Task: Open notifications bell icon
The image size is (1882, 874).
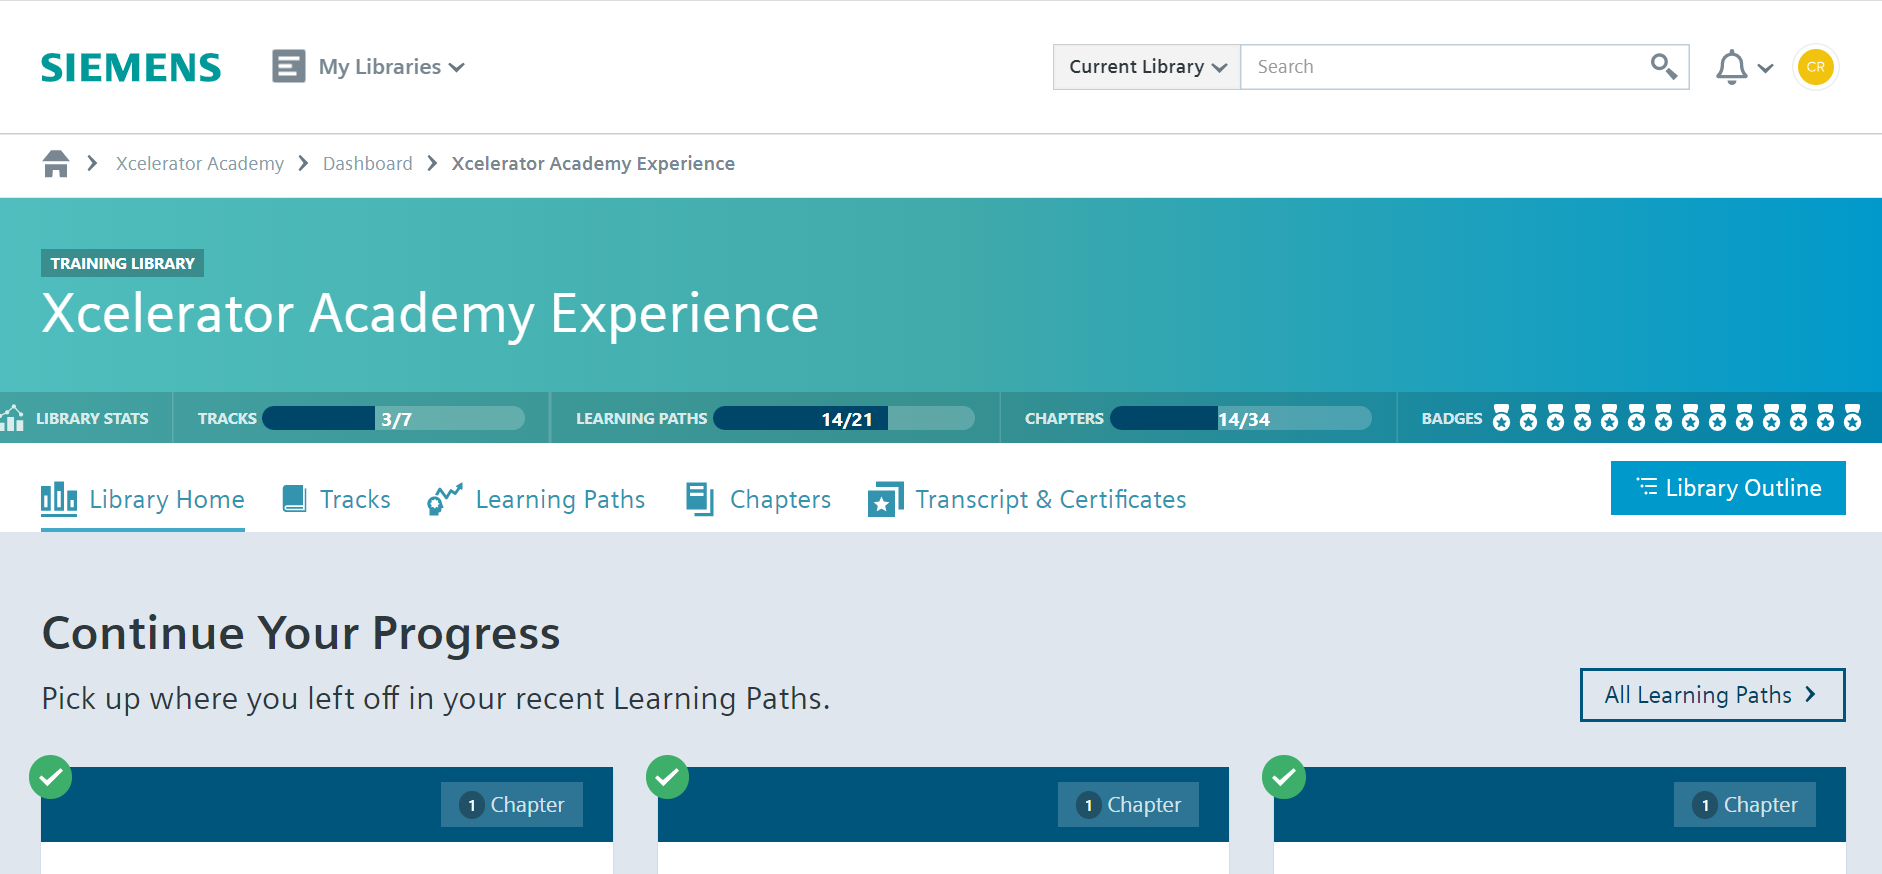Action: (1731, 67)
